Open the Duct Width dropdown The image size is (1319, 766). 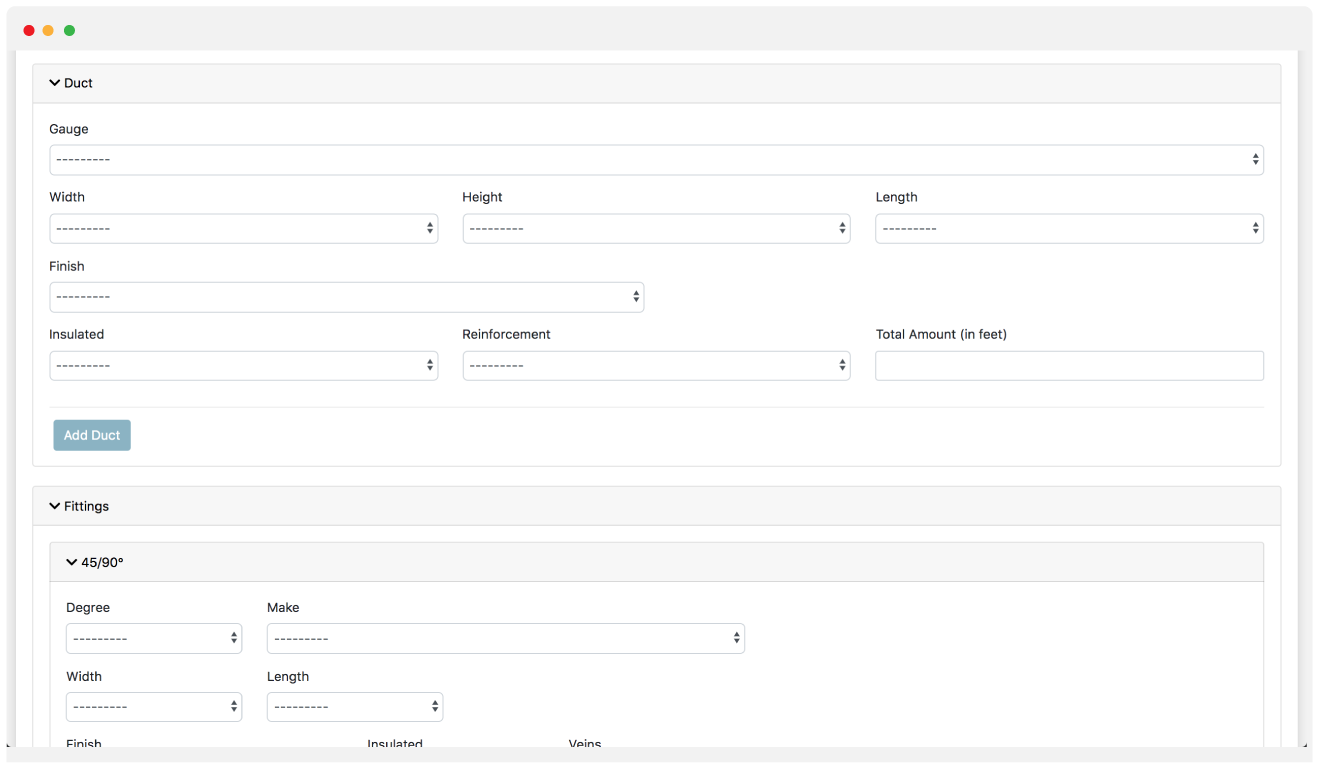[x=243, y=229]
